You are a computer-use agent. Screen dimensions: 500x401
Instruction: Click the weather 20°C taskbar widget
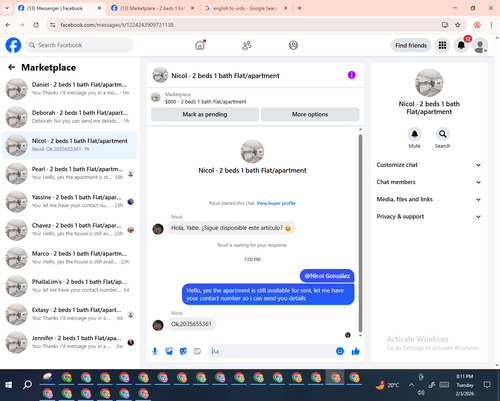click(387, 385)
